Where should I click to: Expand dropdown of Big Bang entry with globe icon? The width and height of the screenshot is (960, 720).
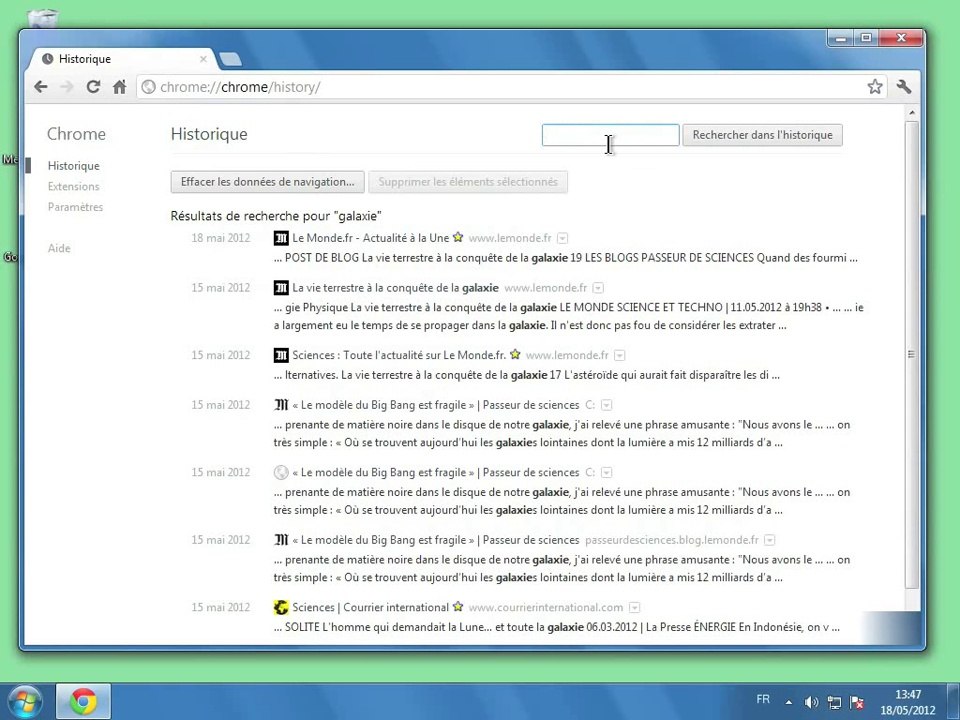point(606,473)
